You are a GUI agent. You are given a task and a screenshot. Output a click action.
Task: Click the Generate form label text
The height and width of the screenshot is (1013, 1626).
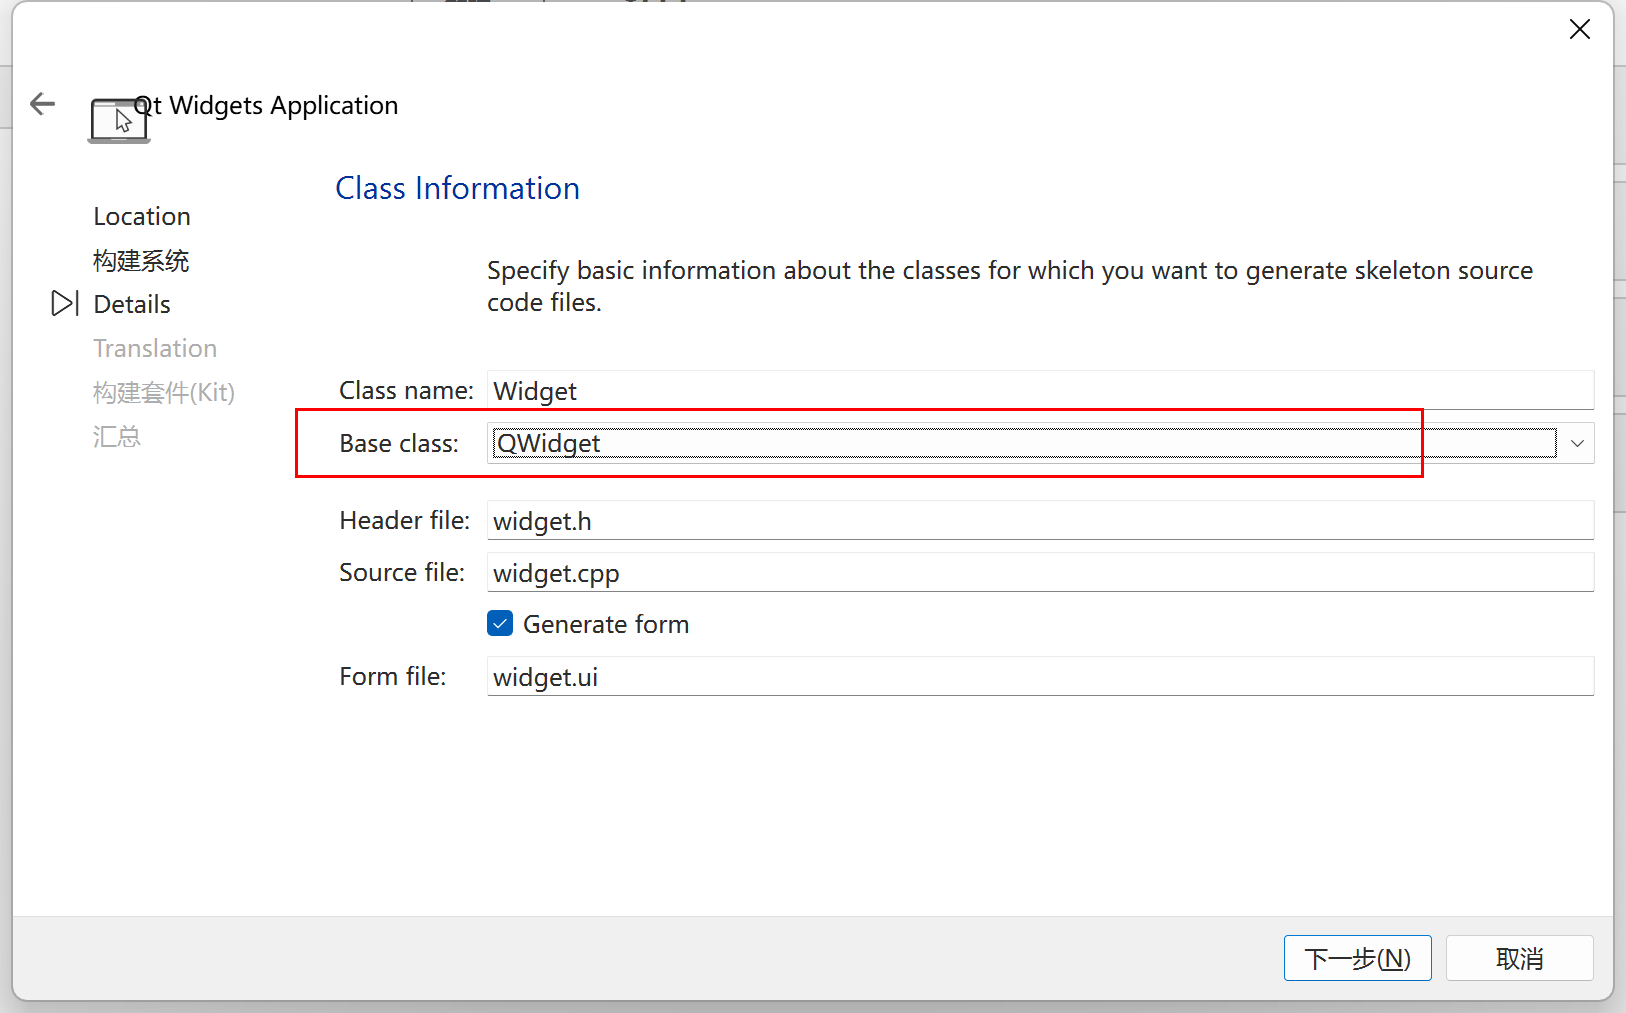tap(606, 624)
